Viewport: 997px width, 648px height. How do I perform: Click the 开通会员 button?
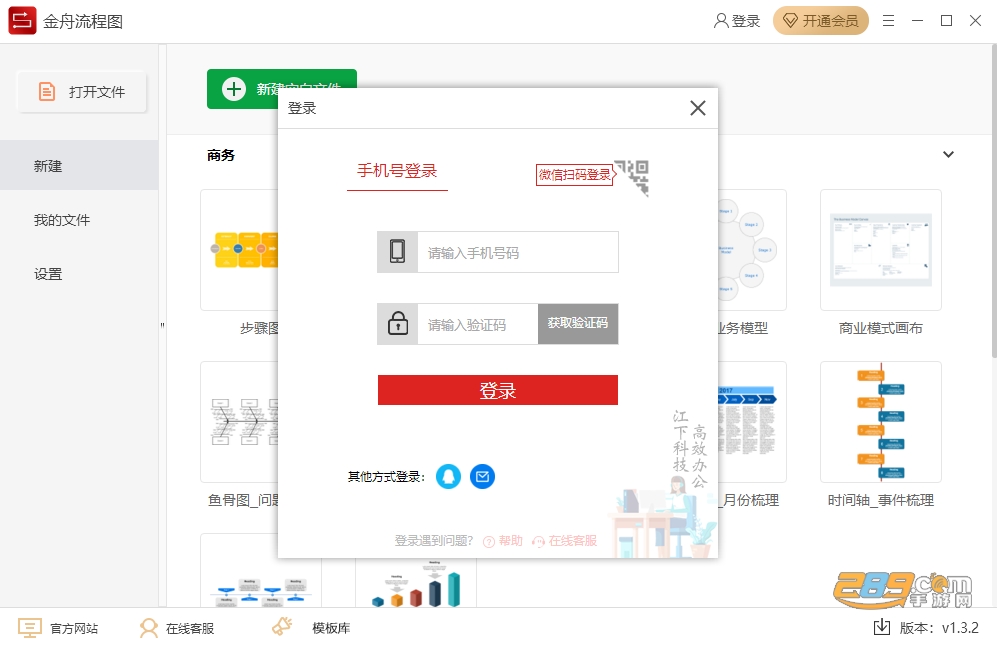(821, 21)
